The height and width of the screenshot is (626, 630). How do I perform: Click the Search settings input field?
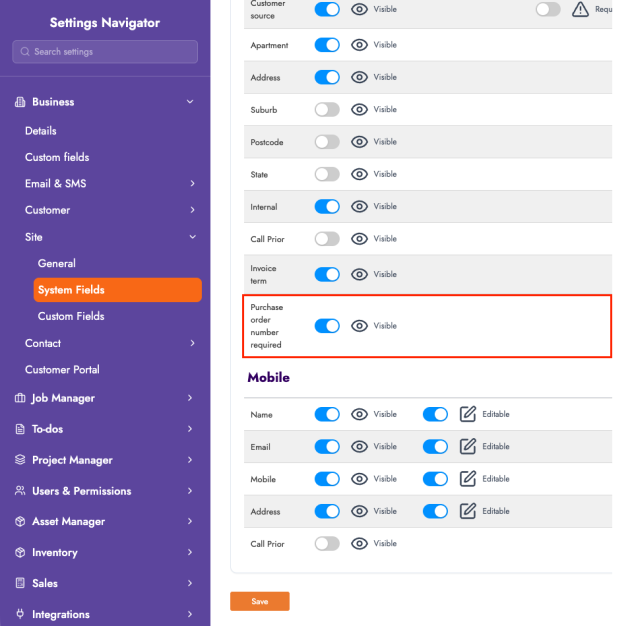point(105,52)
